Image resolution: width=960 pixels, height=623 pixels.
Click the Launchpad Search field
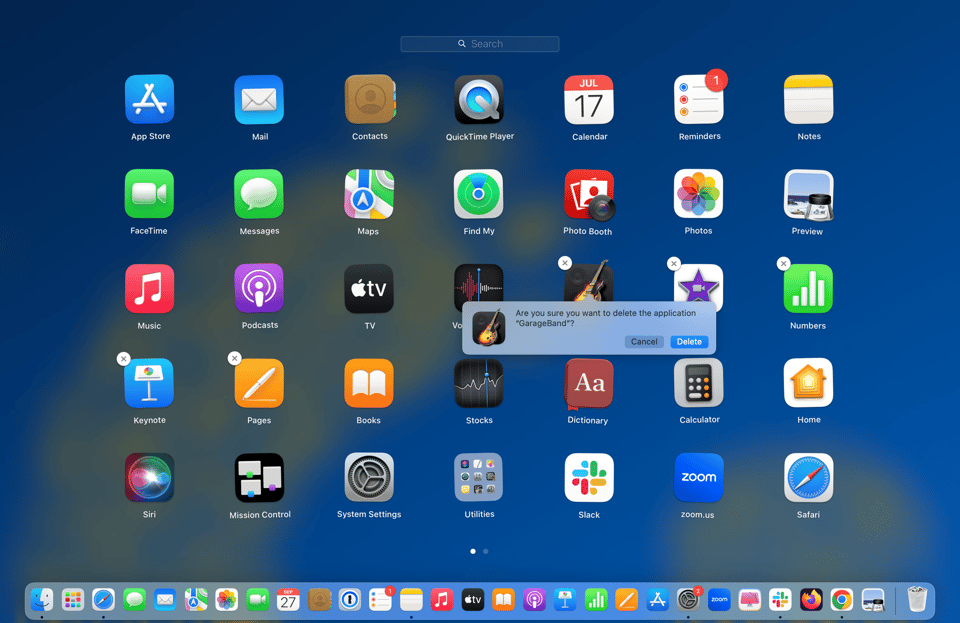click(x=479, y=43)
